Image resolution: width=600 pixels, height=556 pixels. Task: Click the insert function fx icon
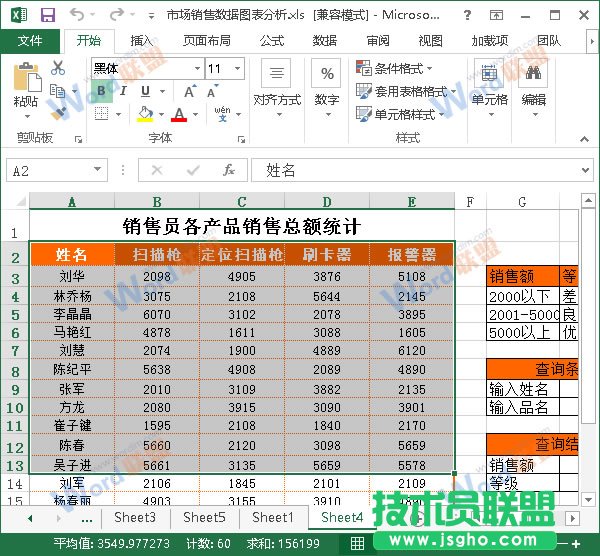tap(229, 170)
